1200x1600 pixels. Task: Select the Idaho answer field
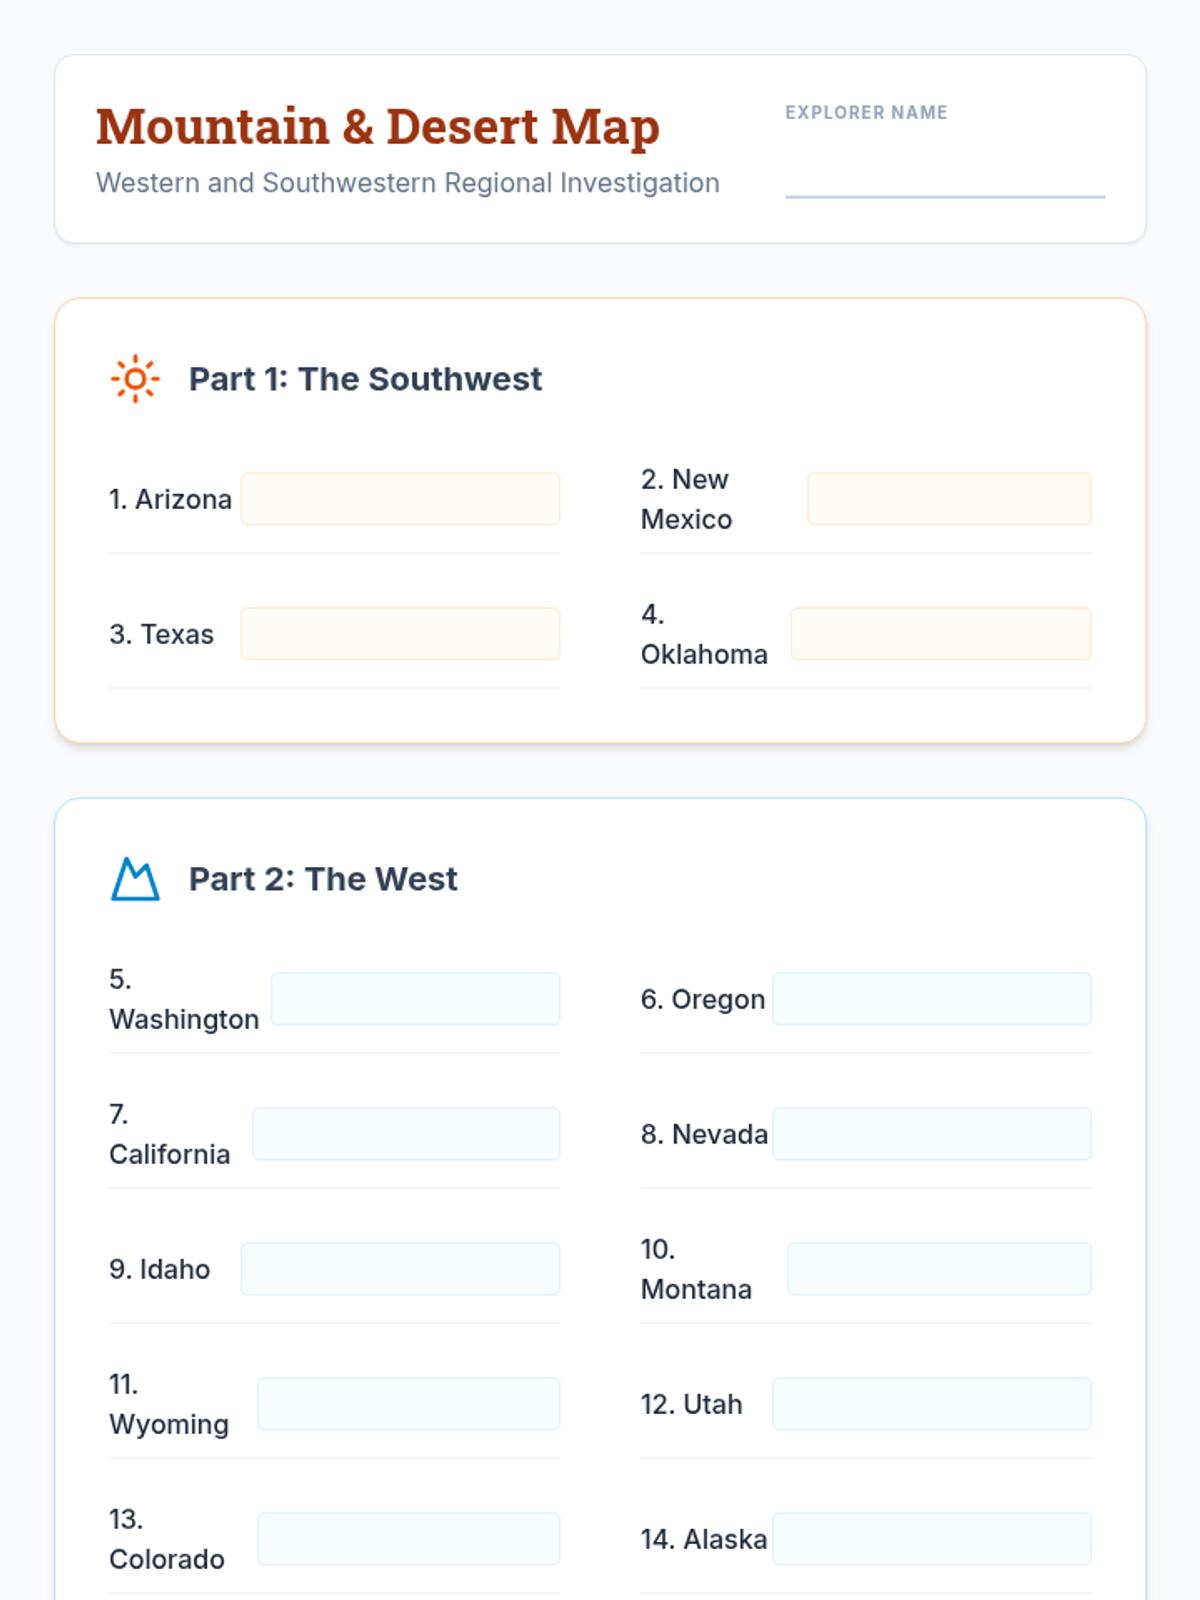pos(400,1269)
